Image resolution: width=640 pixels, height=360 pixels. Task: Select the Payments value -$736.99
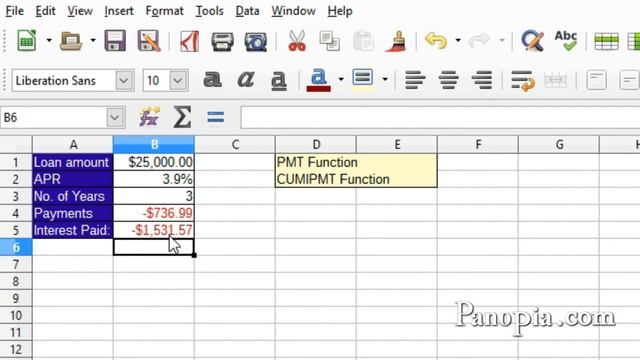(154, 213)
